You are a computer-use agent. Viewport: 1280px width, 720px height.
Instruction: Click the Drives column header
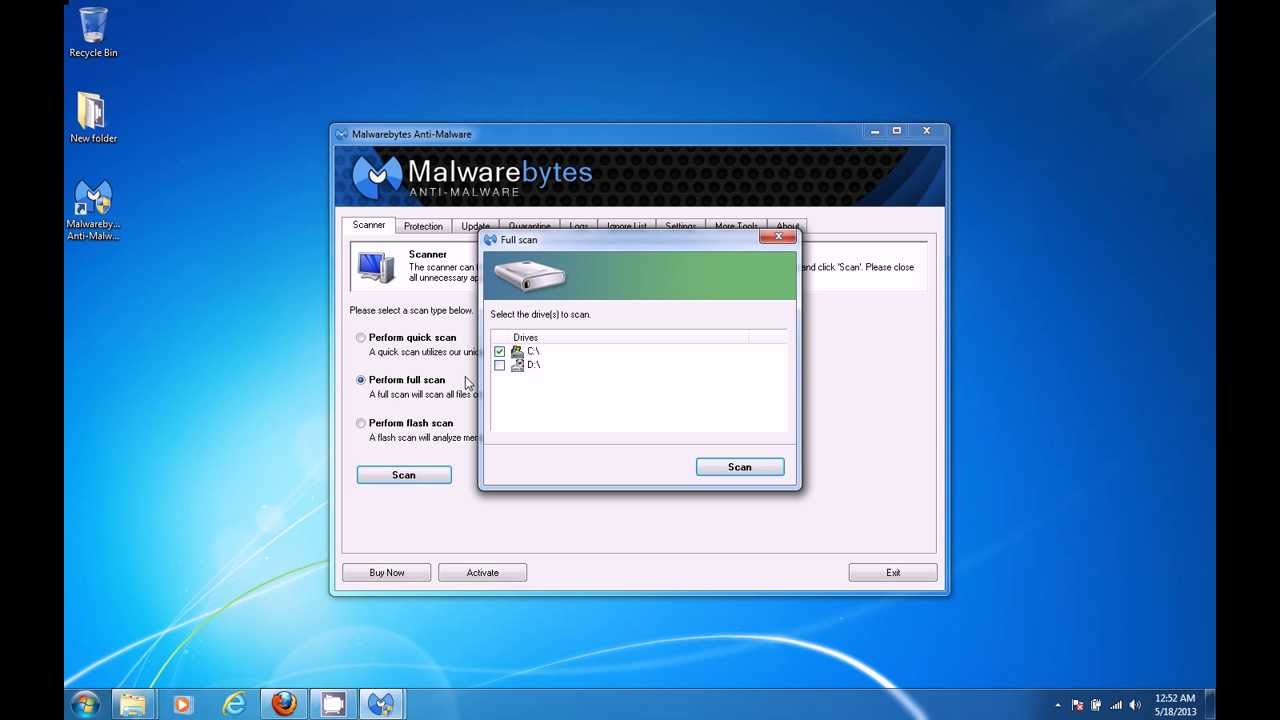(x=620, y=337)
